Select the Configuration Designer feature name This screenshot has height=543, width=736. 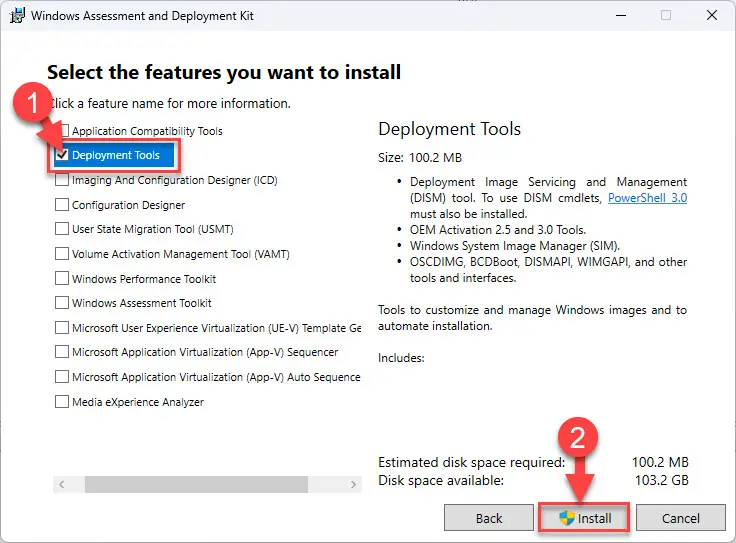click(x=128, y=205)
